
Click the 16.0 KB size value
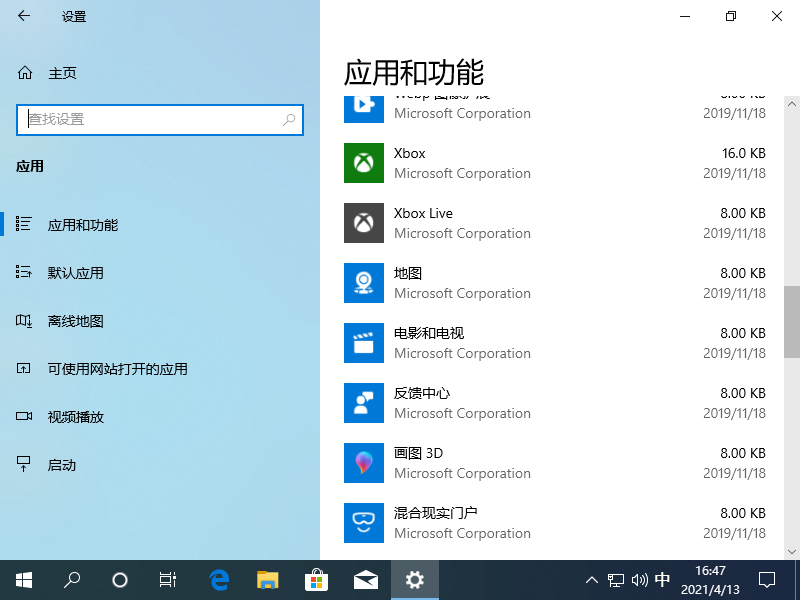(743, 153)
